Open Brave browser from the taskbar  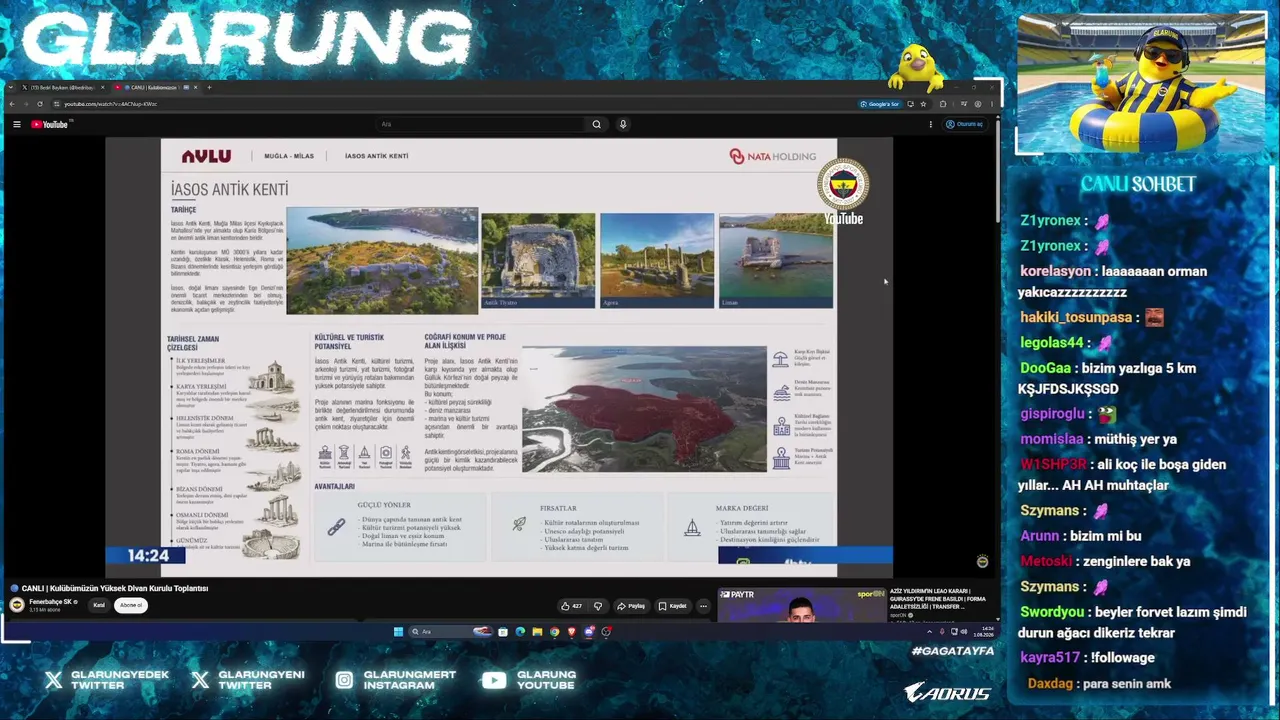point(572,631)
